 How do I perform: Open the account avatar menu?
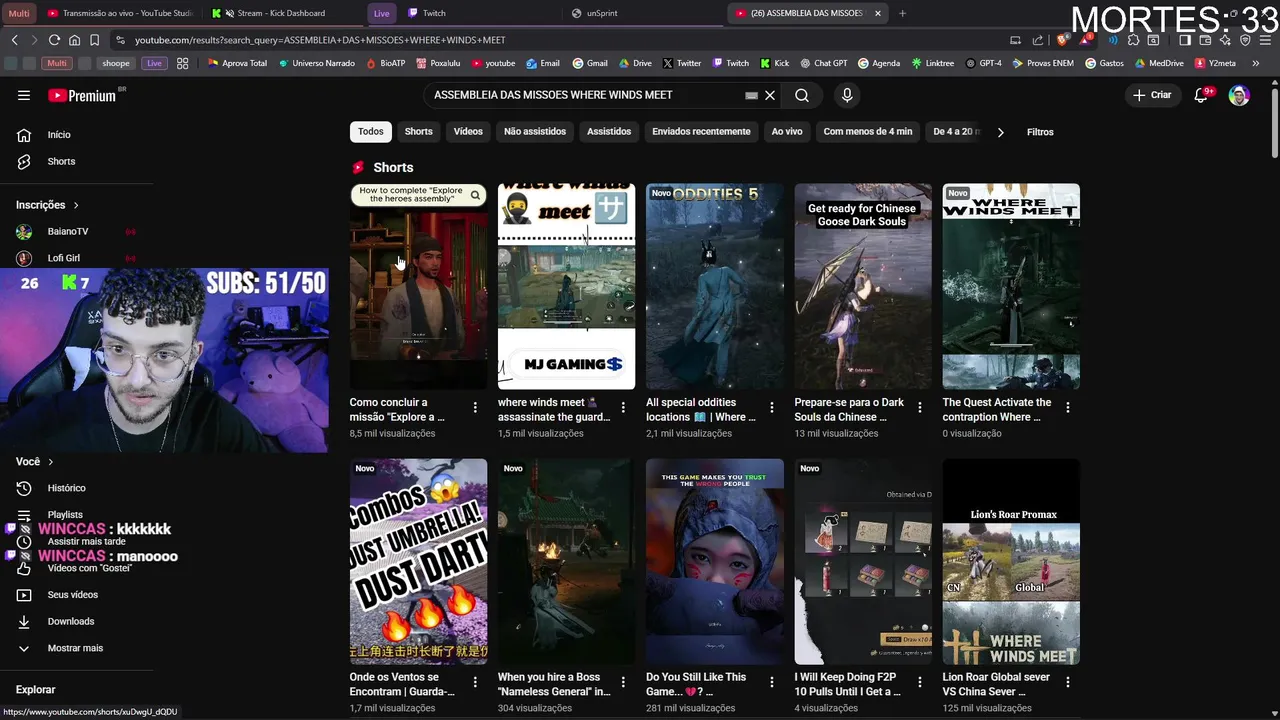tap(1239, 95)
